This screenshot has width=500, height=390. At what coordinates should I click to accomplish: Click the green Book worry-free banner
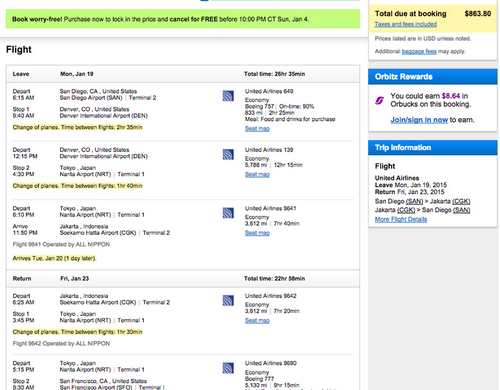[x=183, y=19]
